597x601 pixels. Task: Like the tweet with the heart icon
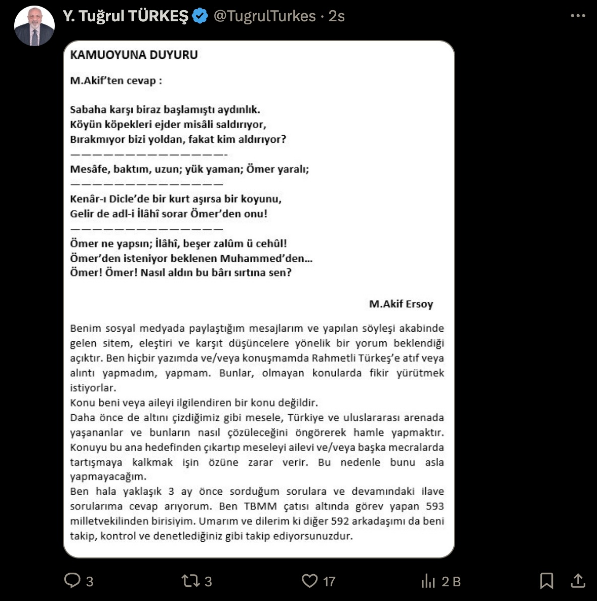309,581
